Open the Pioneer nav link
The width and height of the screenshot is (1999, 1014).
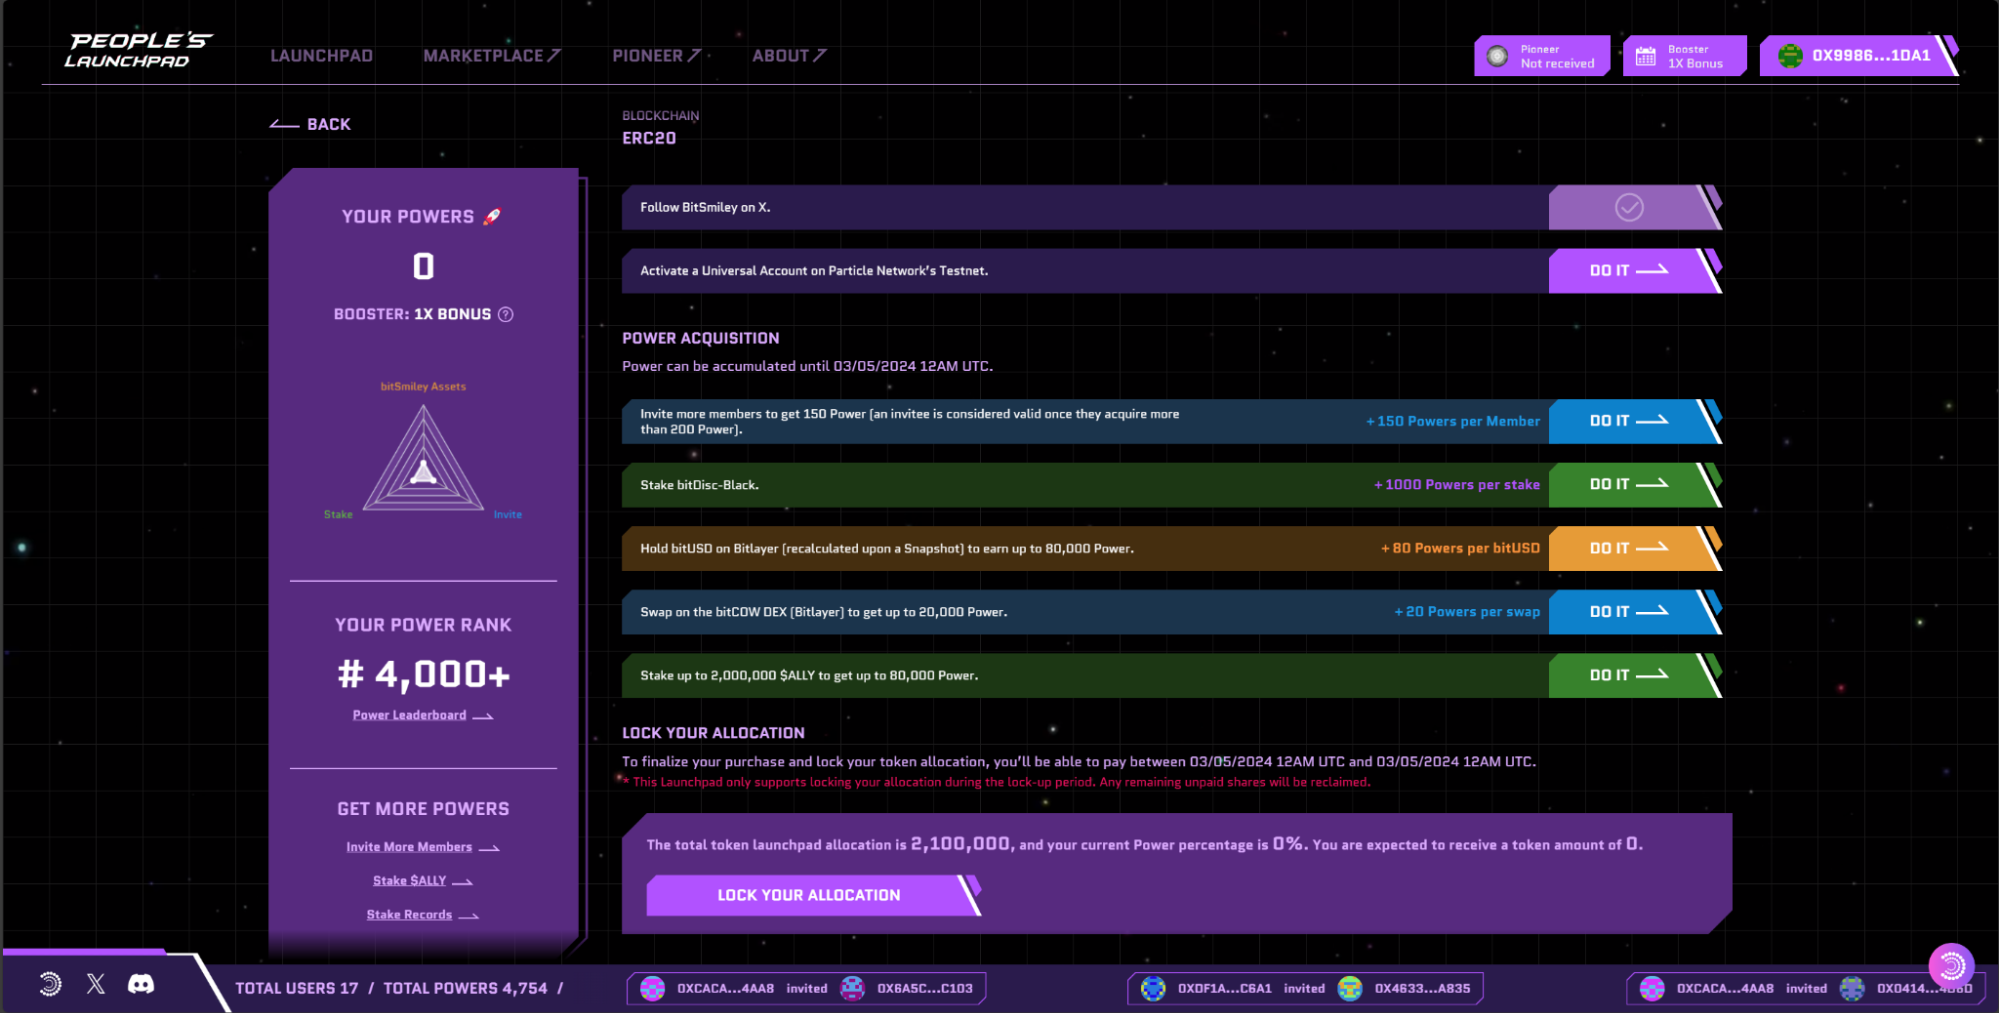[x=656, y=56]
